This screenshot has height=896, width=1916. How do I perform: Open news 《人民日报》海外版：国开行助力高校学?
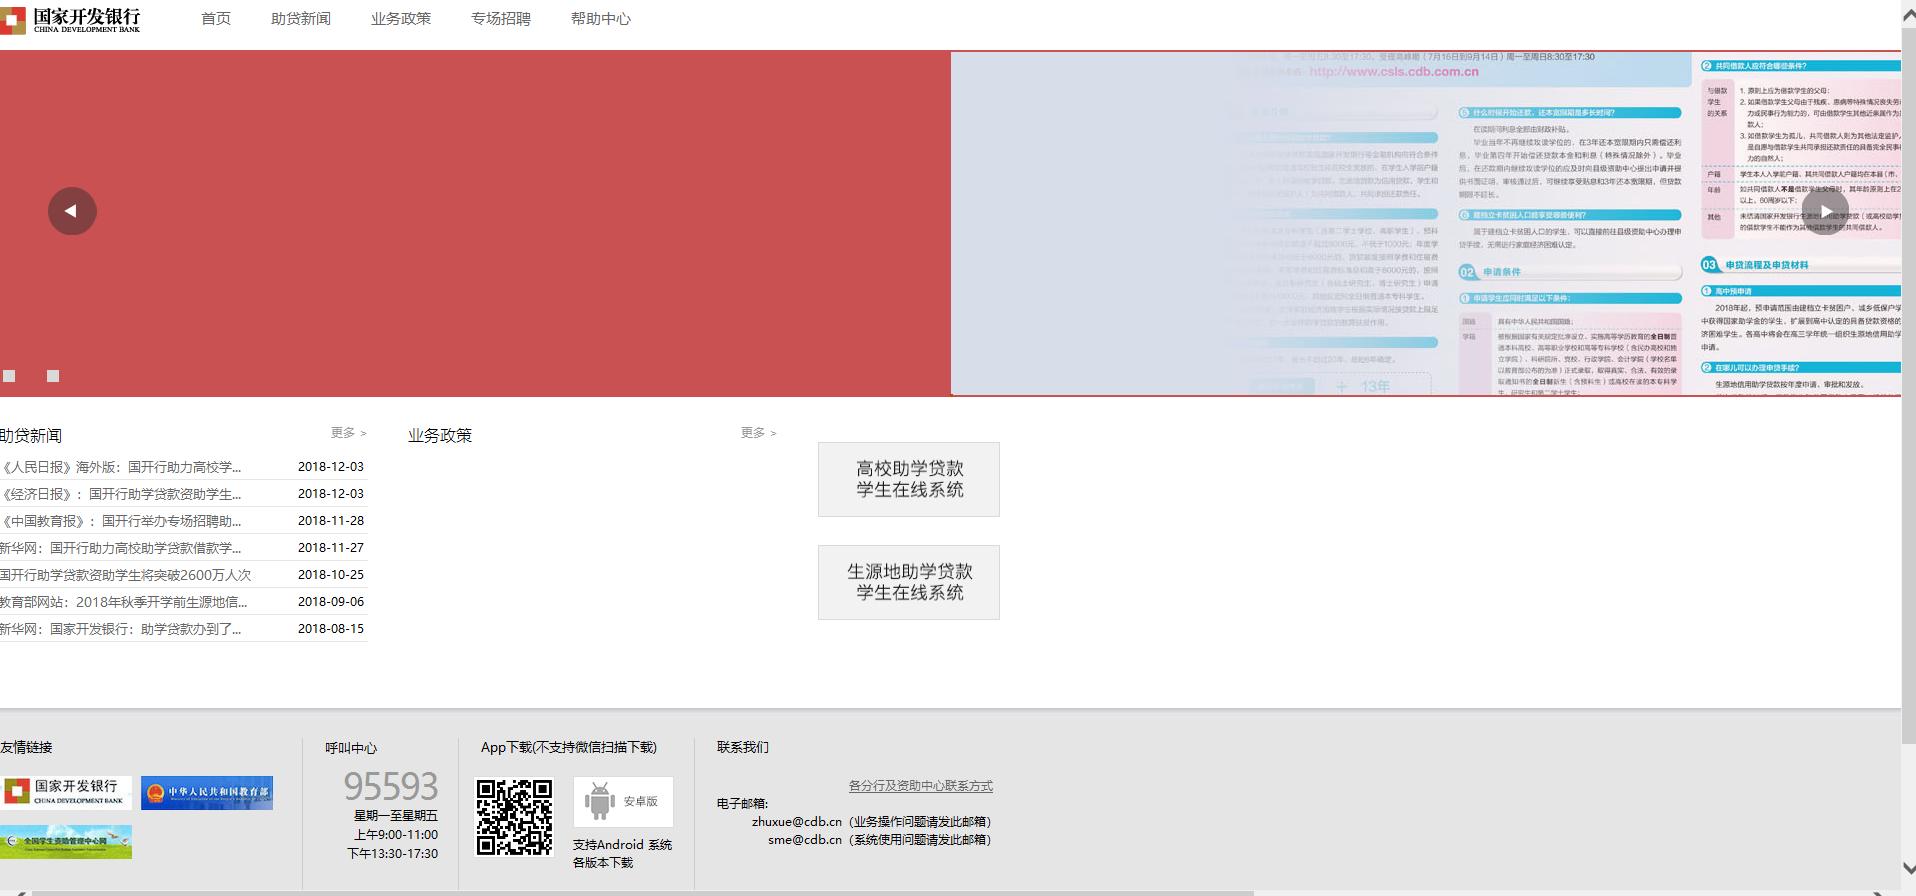(121, 467)
